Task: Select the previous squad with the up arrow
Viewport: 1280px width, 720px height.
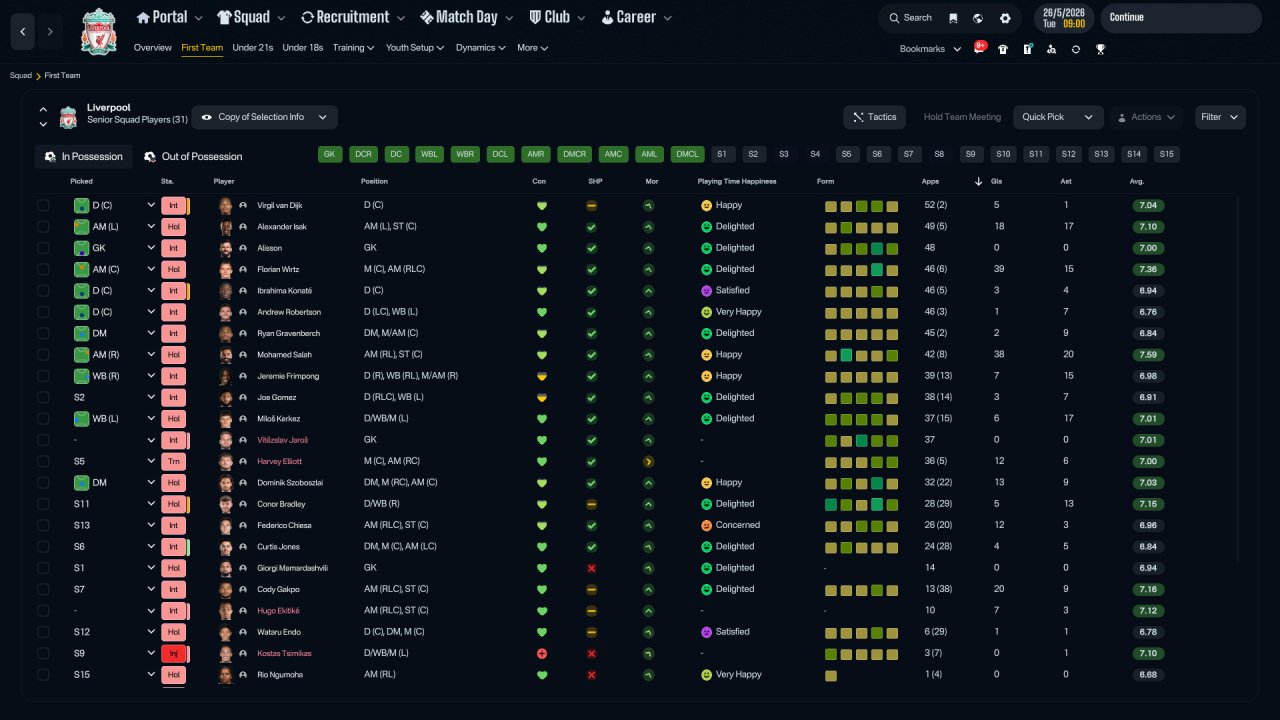Action: coord(43,109)
